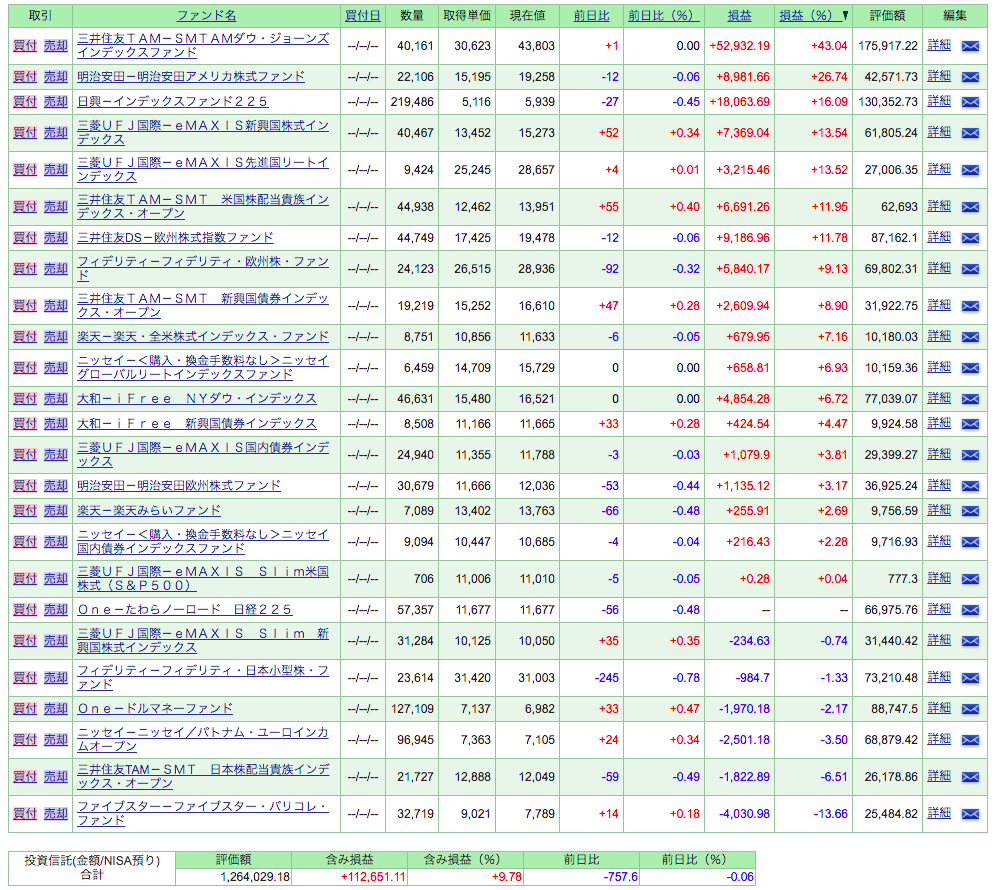Open 詳細 for 大和－iFree 新興国債券インデックス
997x890 pixels.
pos(939,423)
